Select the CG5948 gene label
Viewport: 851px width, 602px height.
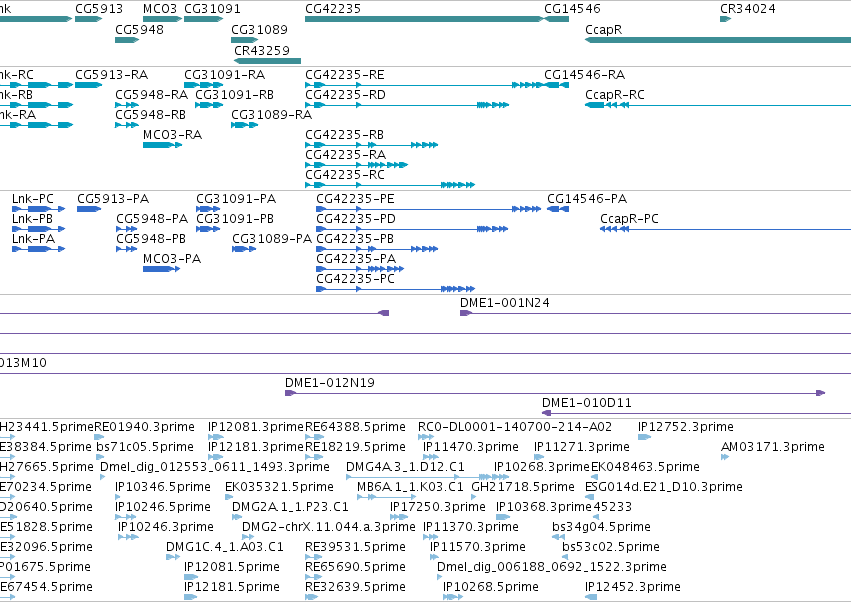point(139,29)
